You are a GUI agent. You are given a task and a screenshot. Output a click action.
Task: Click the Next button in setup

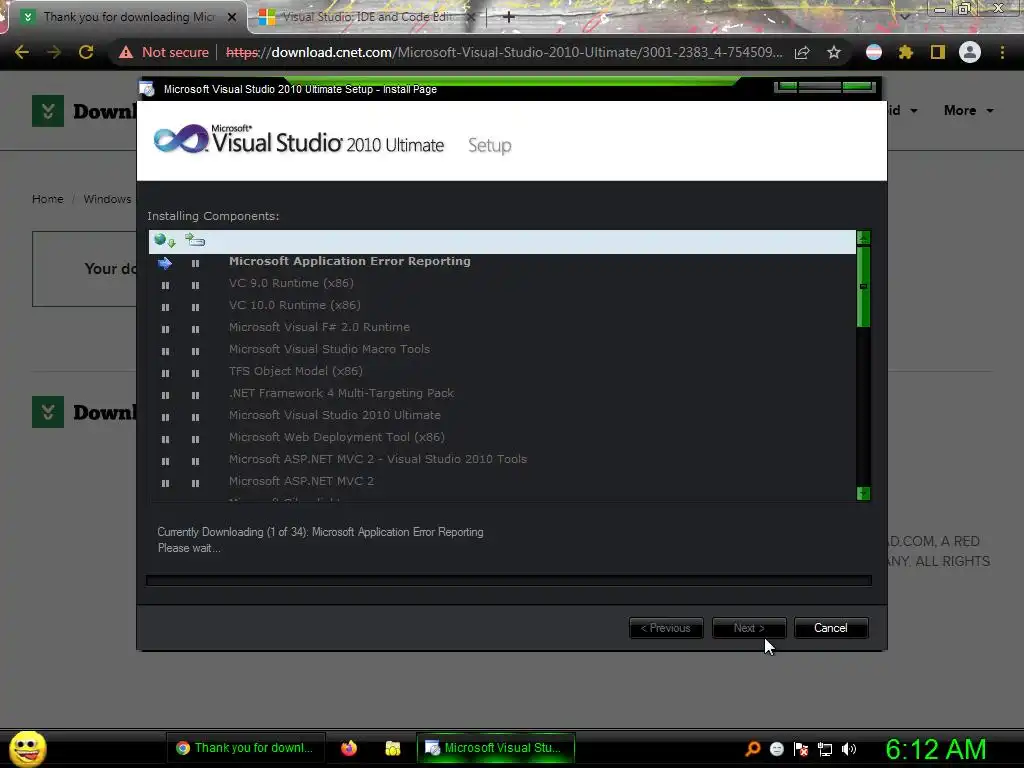(x=748, y=628)
